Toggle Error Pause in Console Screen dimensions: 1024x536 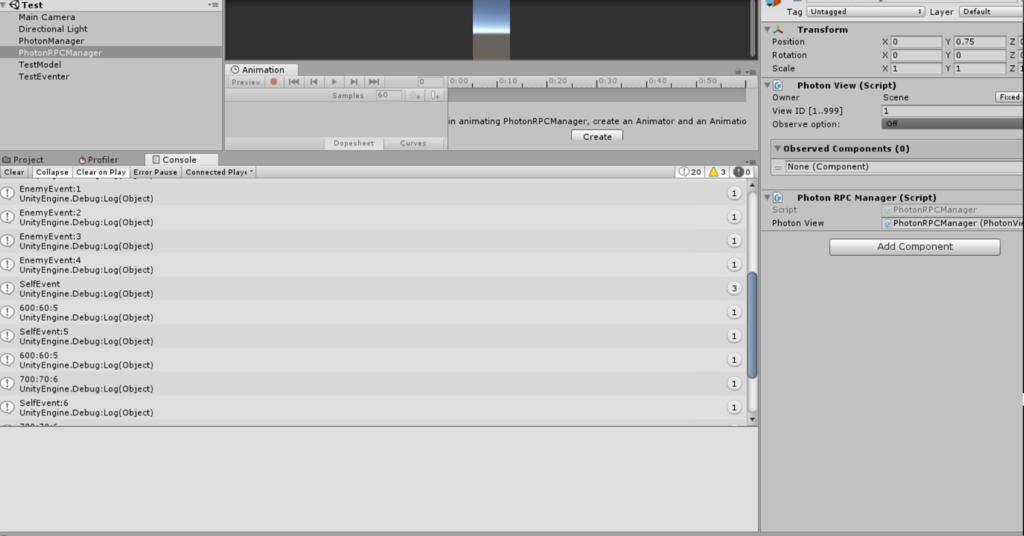click(x=155, y=172)
